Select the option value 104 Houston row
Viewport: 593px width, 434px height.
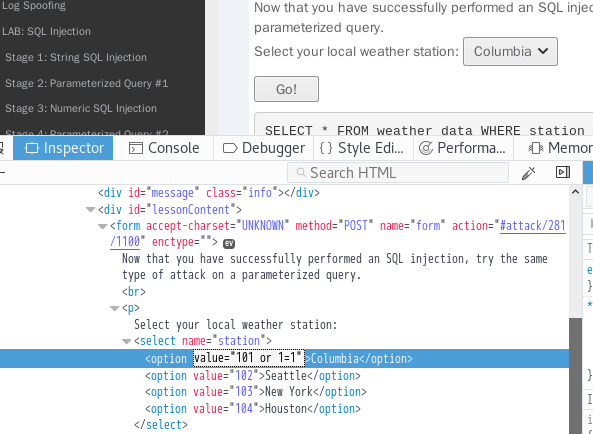253,409
